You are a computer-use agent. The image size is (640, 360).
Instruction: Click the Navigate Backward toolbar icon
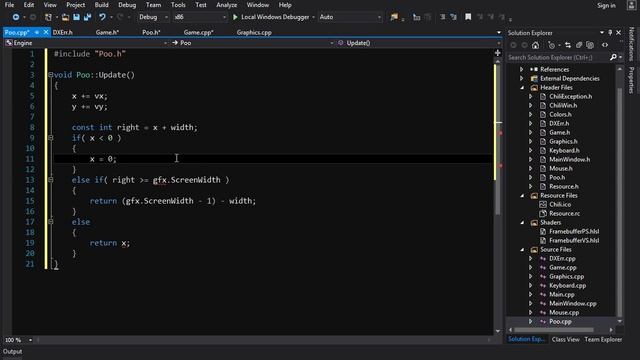(16, 17)
